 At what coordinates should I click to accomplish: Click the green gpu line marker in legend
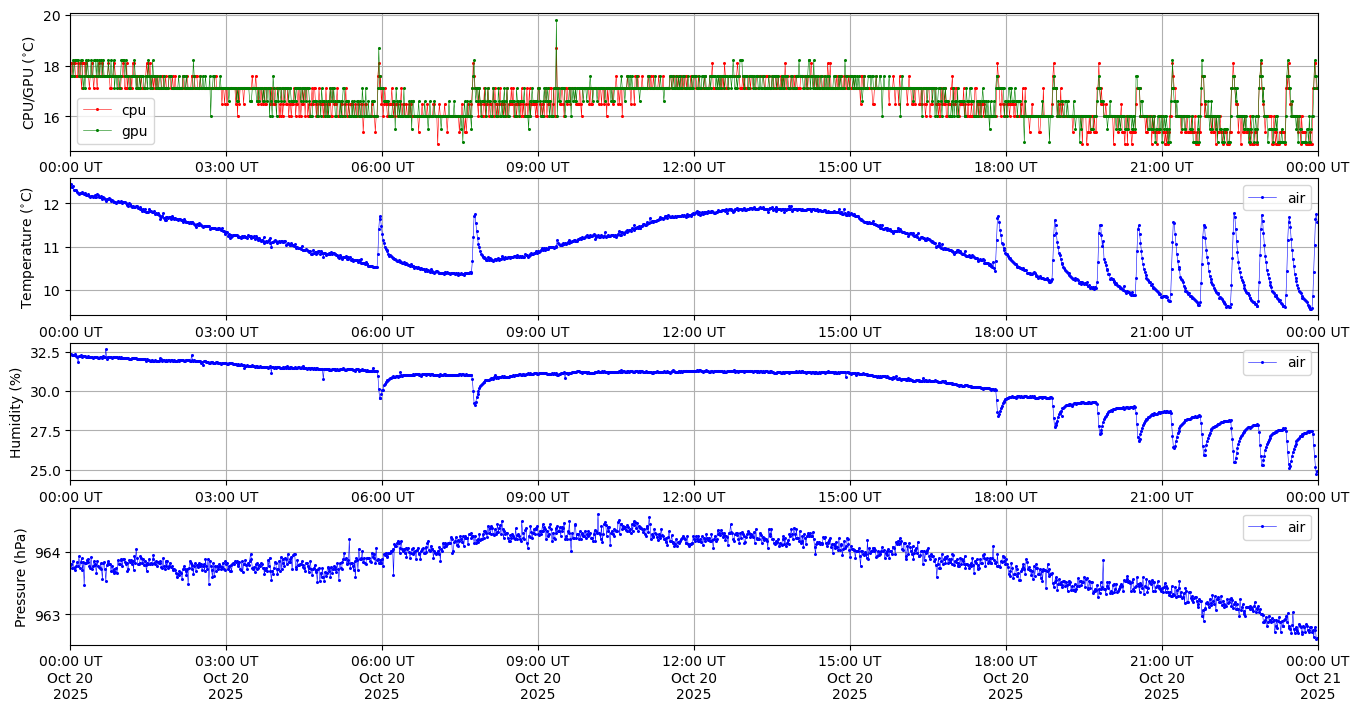tap(97, 130)
